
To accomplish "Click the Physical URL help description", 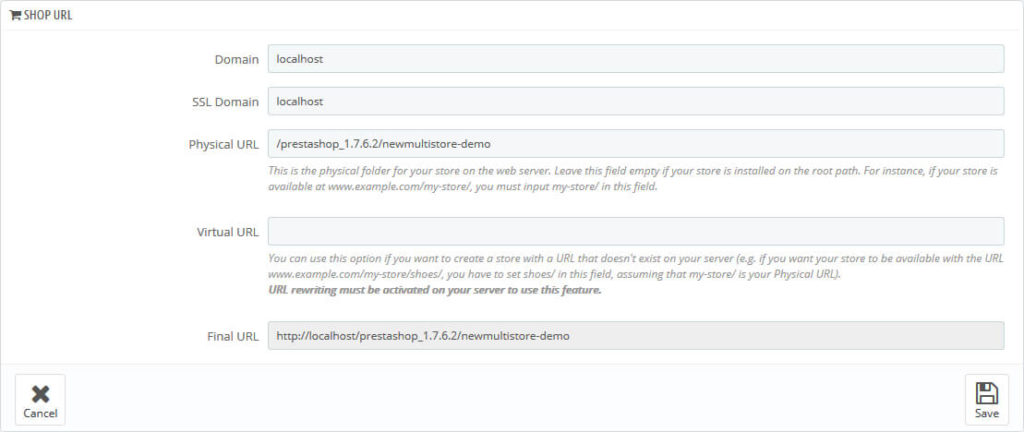I will (x=635, y=179).
